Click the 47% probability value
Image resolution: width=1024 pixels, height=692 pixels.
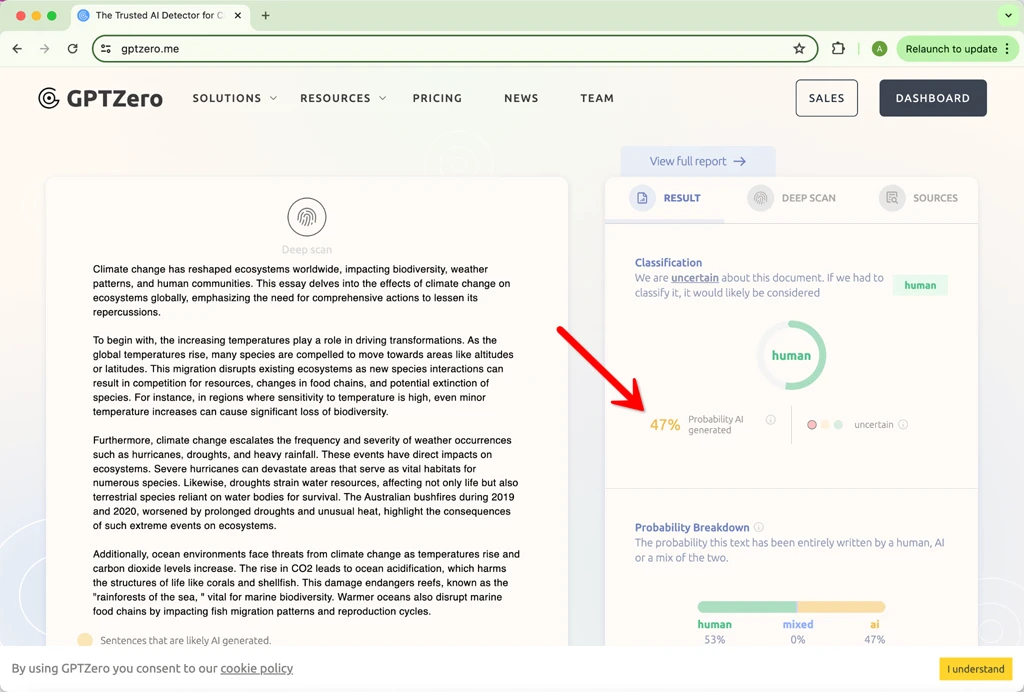[665, 425]
